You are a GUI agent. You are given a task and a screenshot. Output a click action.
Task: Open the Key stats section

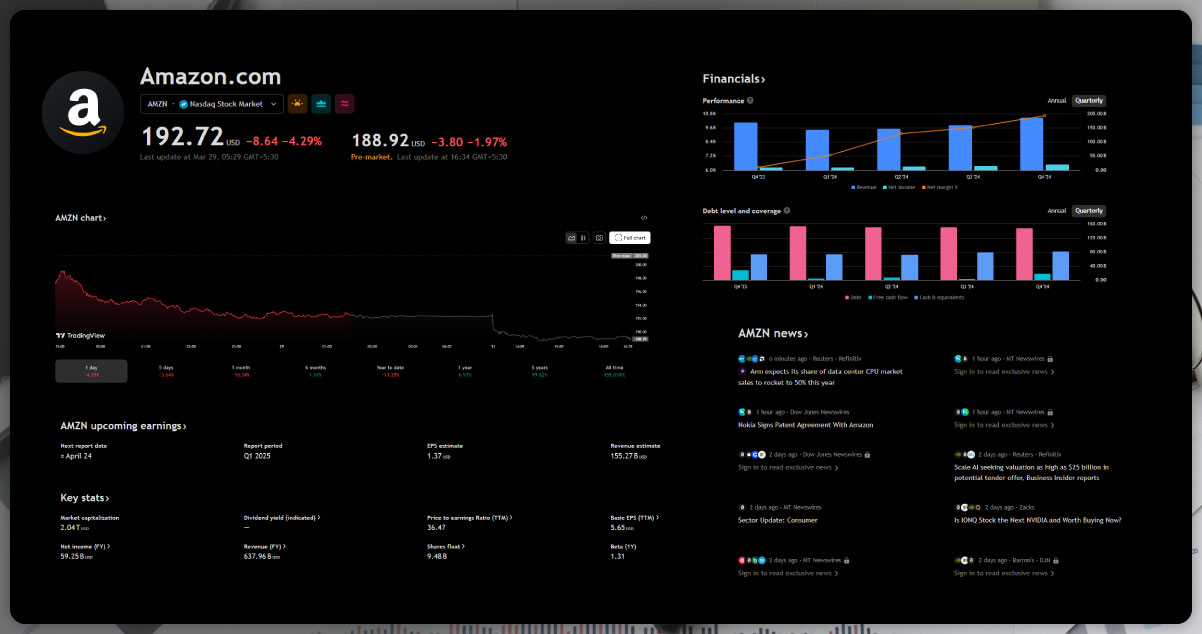point(85,497)
